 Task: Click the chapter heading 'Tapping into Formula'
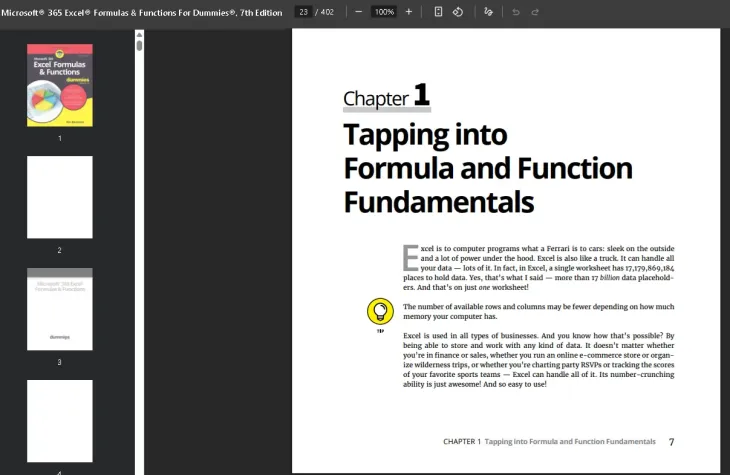coord(425,134)
